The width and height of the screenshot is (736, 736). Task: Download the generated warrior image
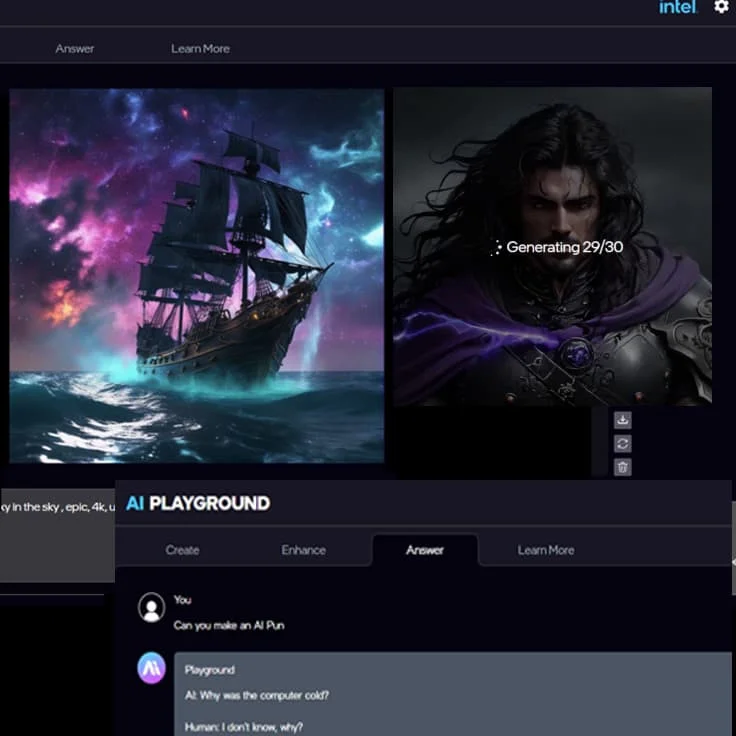click(x=622, y=420)
